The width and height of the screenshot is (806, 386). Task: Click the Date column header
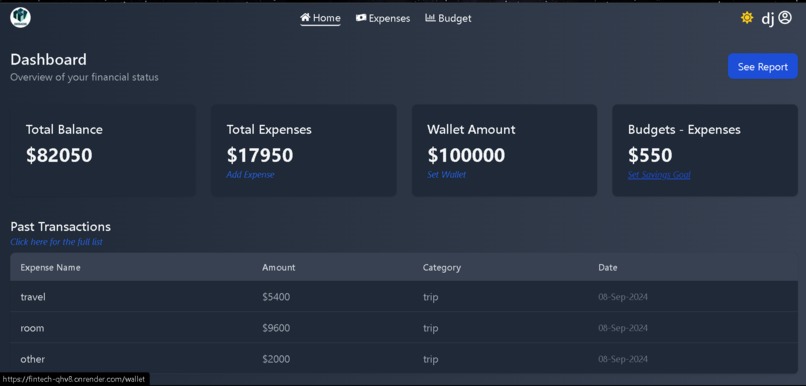click(x=608, y=267)
